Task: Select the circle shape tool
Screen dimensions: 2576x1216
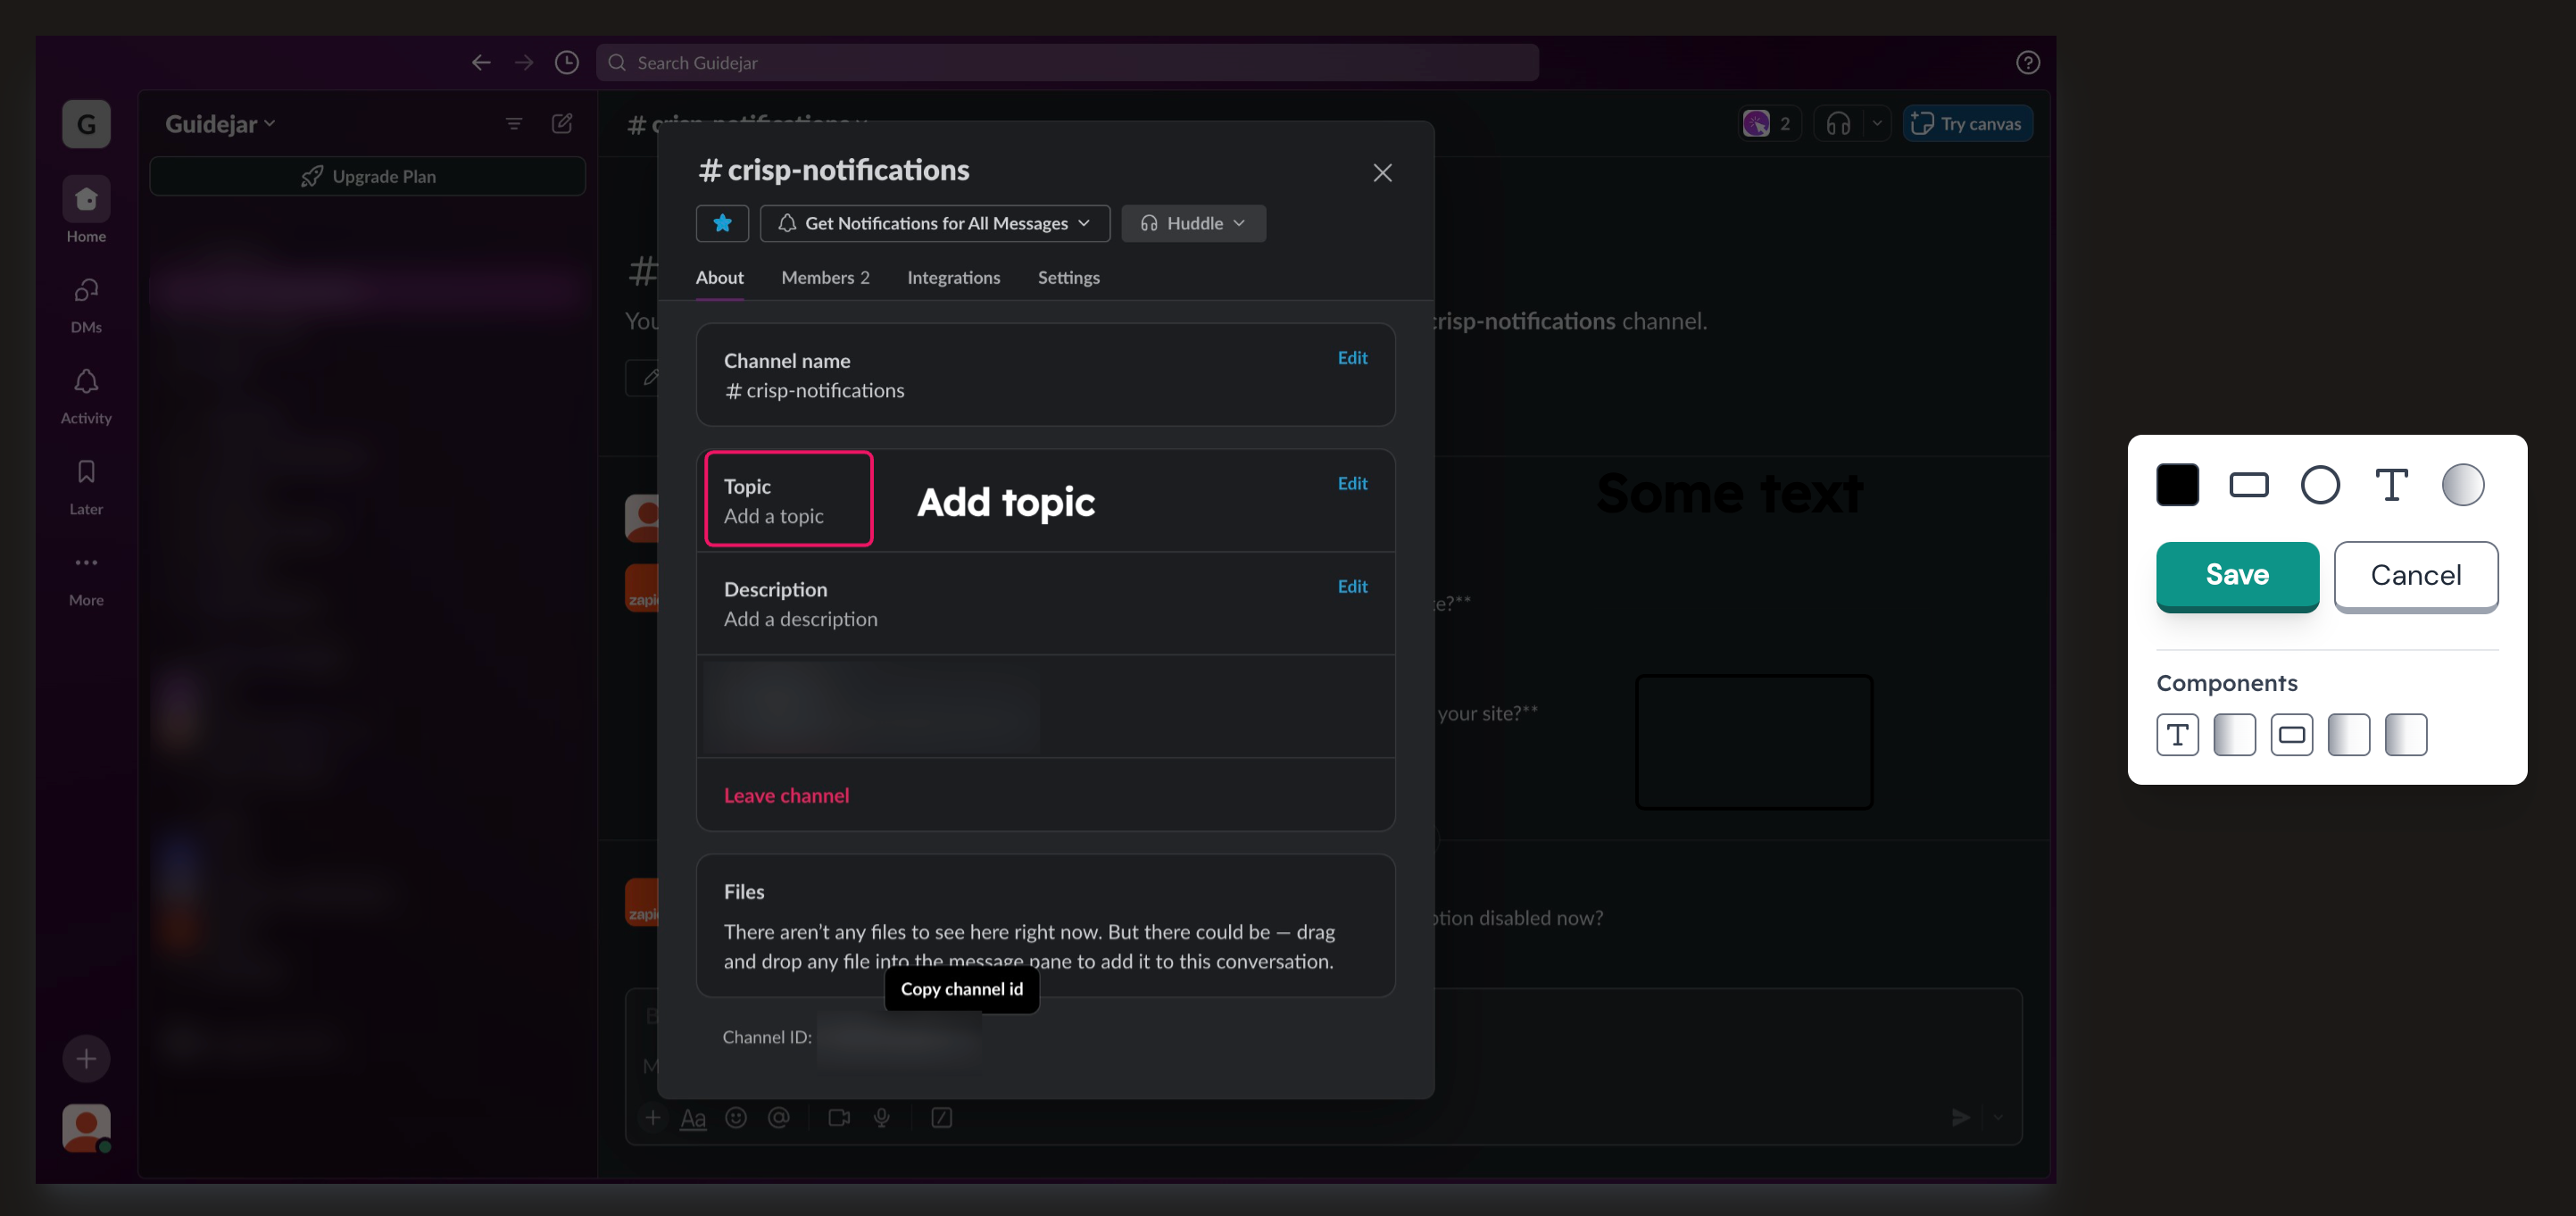Action: (x=2320, y=485)
